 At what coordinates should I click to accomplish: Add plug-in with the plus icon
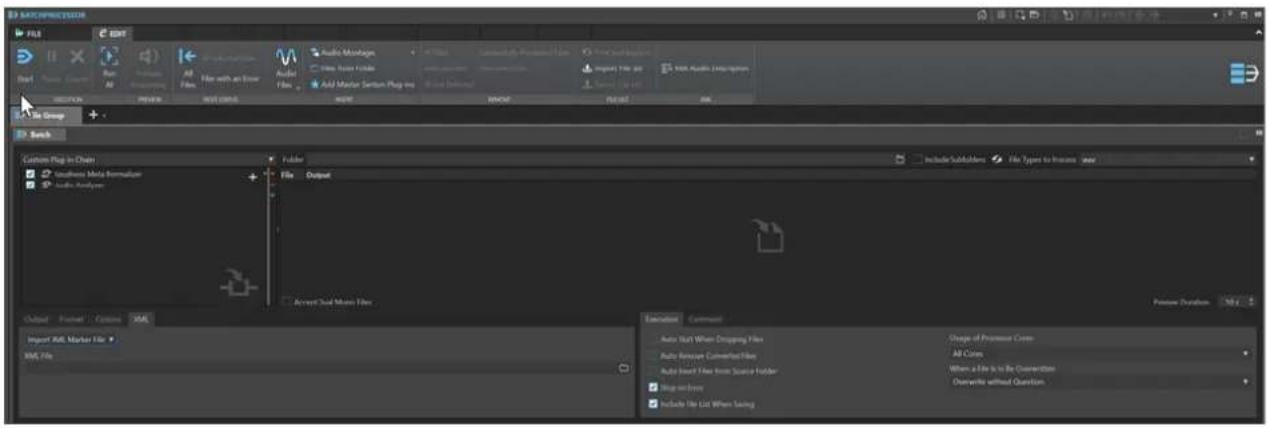(253, 177)
